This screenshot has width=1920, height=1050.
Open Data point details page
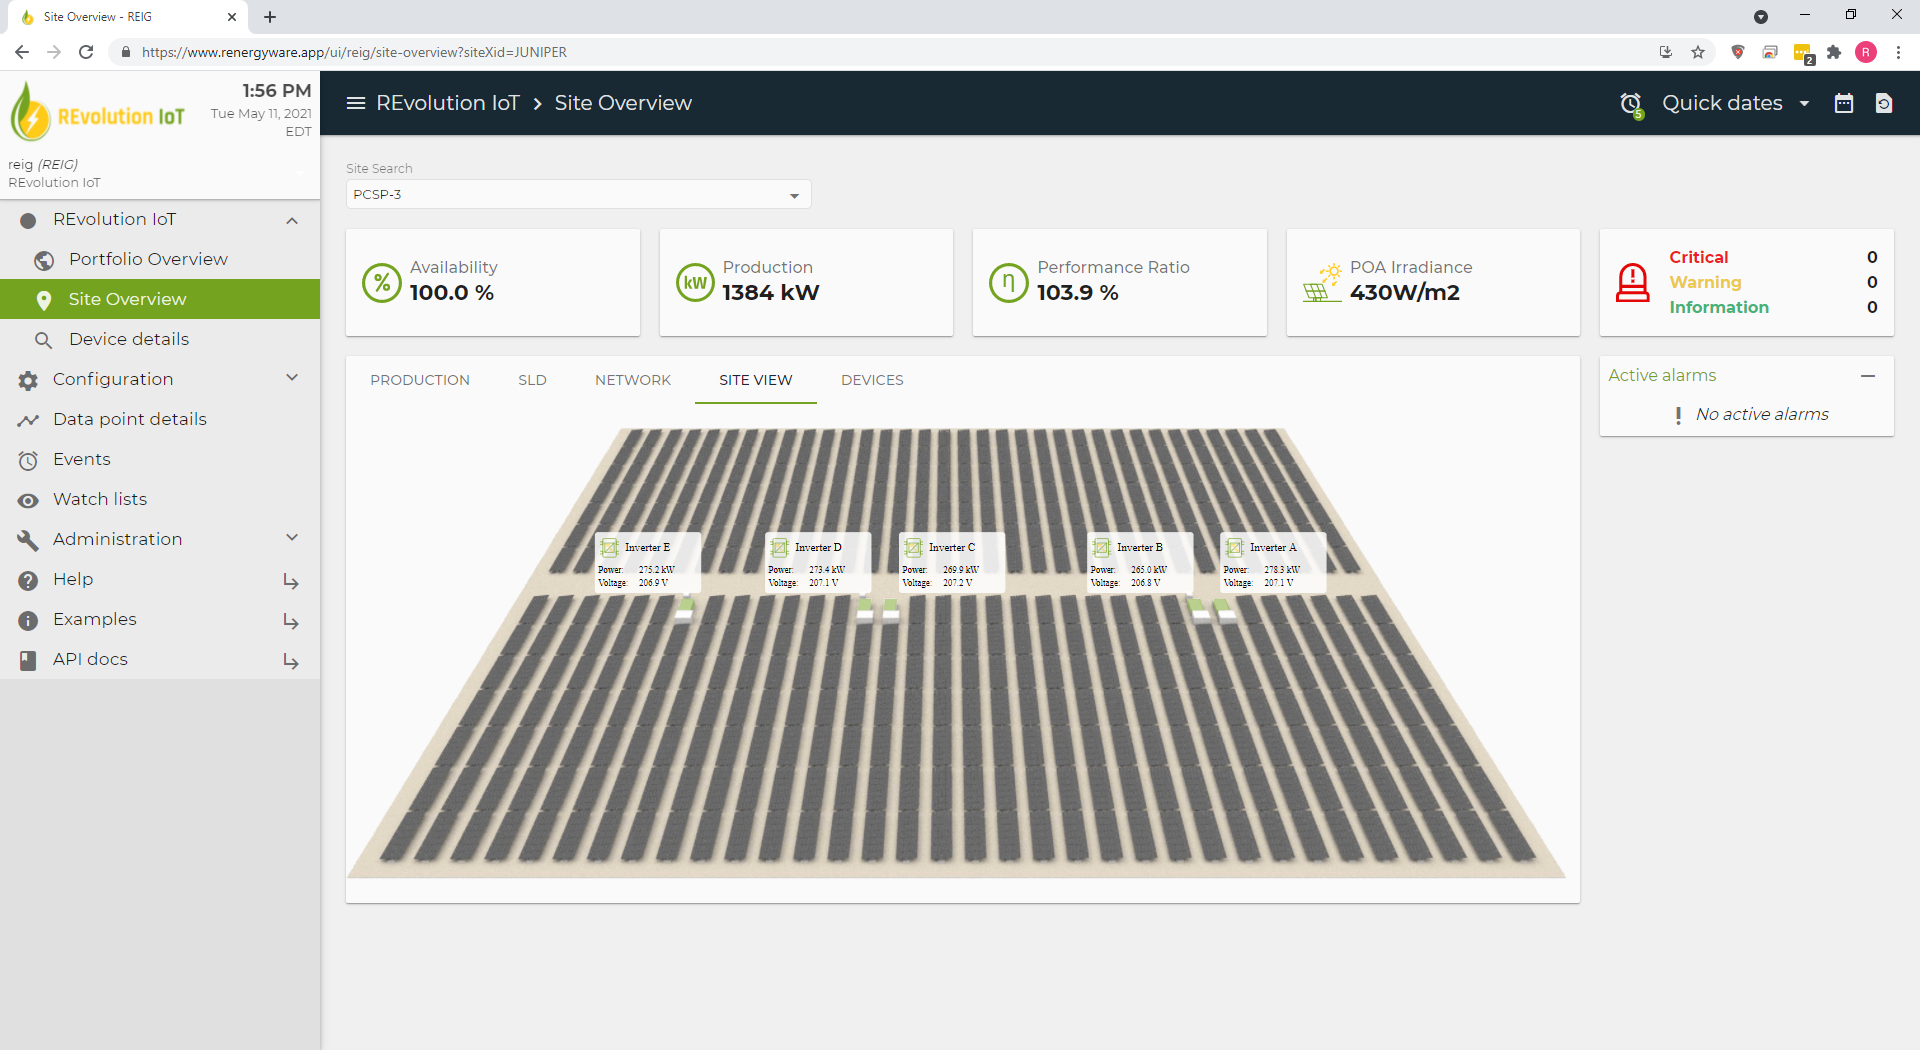click(x=160, y=419)
